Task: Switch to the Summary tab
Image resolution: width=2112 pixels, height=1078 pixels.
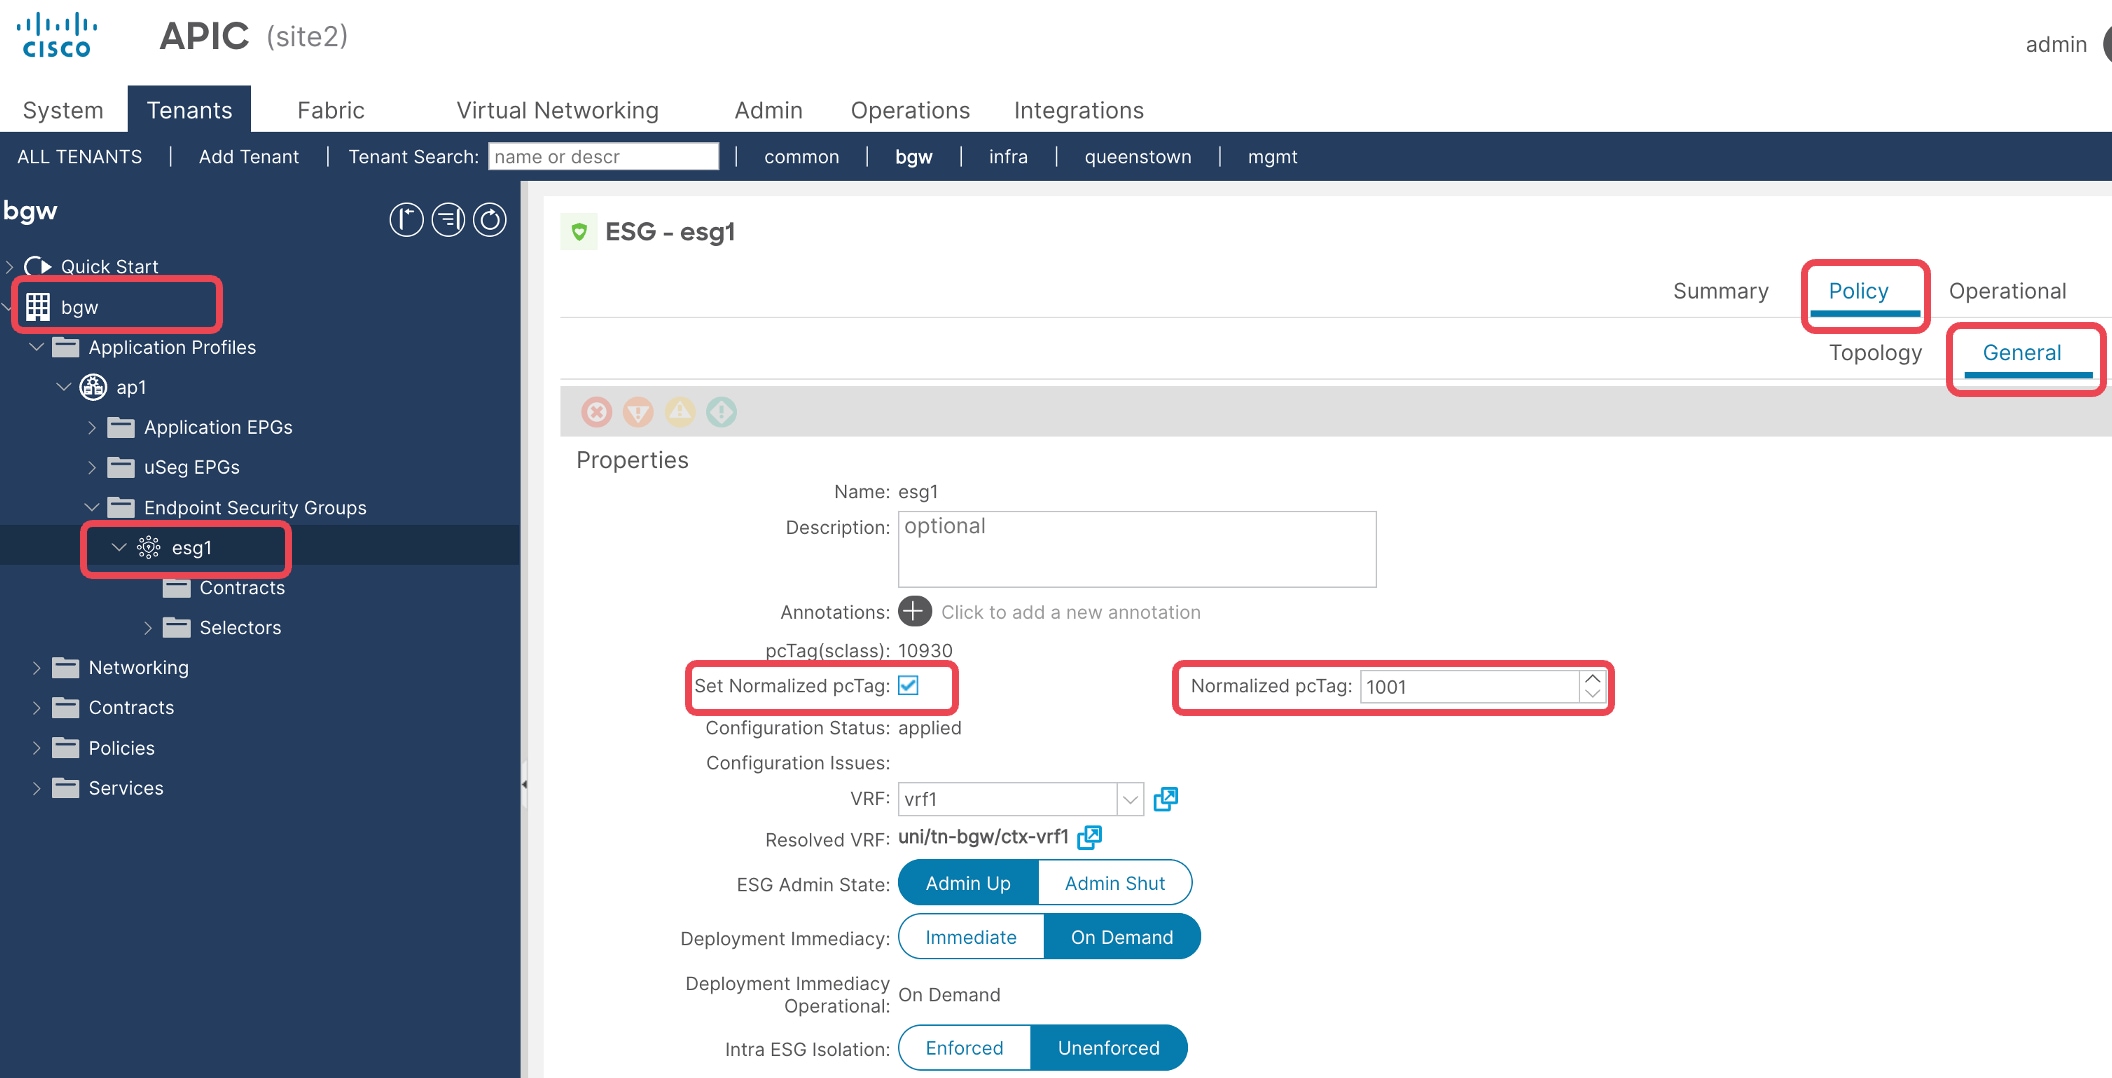Action: (1721, 291)
